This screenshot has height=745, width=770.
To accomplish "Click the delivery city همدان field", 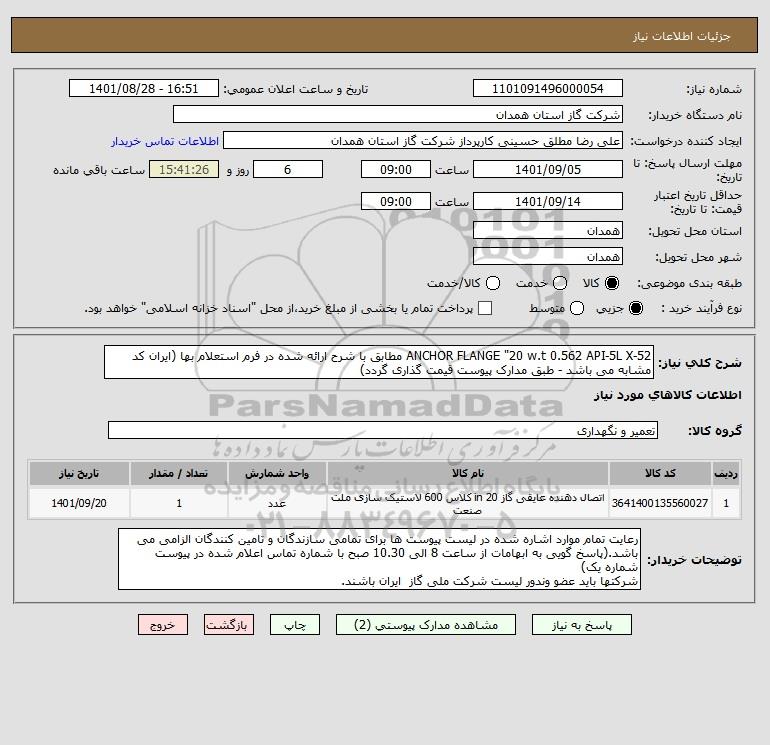I will (548, 256).
